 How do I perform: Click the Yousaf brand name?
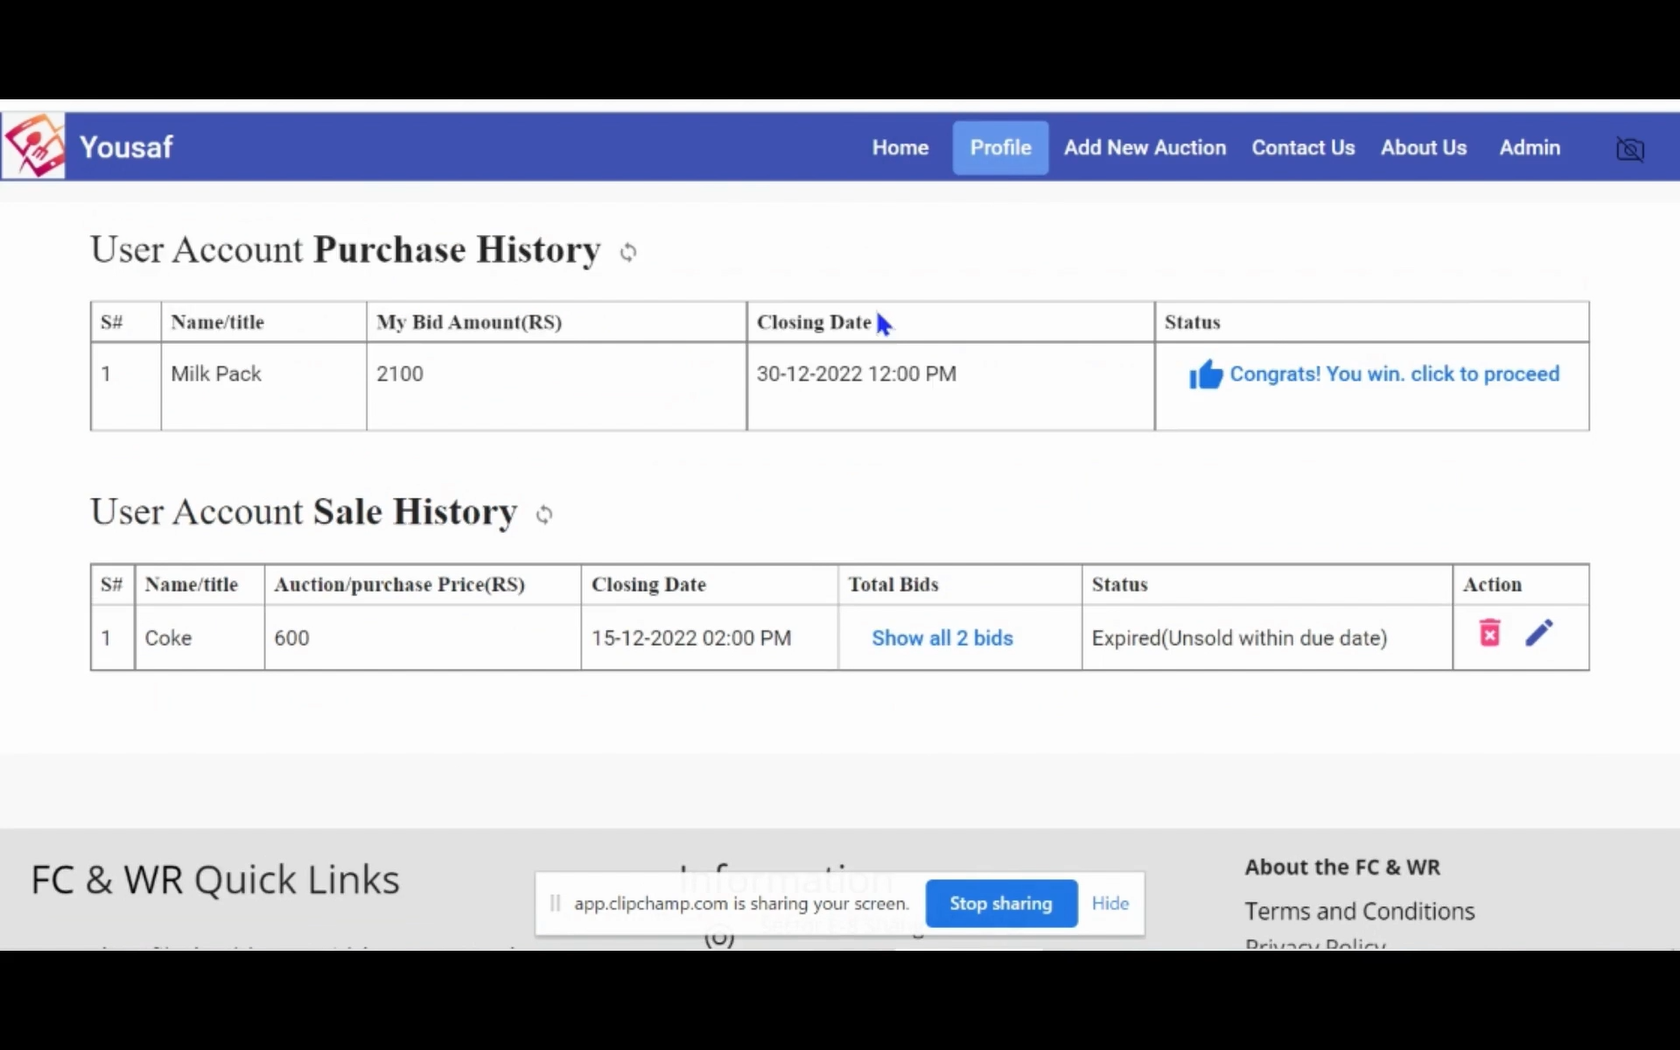click(126, 148)
